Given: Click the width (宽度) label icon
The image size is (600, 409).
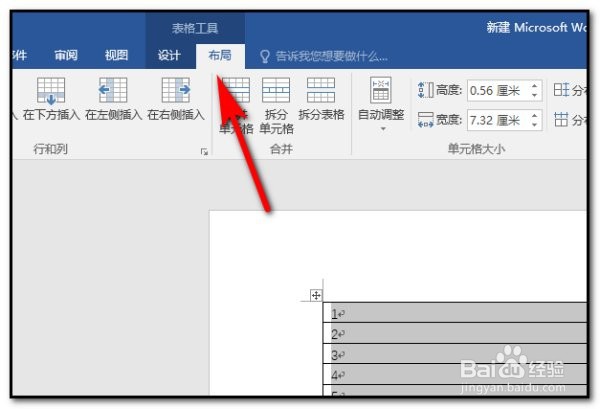Looking at the screenshot, I should pyautogui.click(x=426, y=119).
